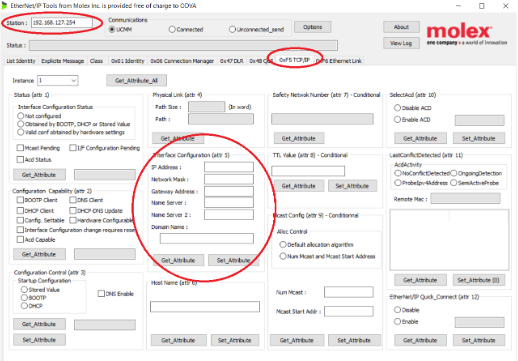This screenshot has height=361, width=518.
Task: Click the IP Address input field
Action: click(x=229, y=167)
